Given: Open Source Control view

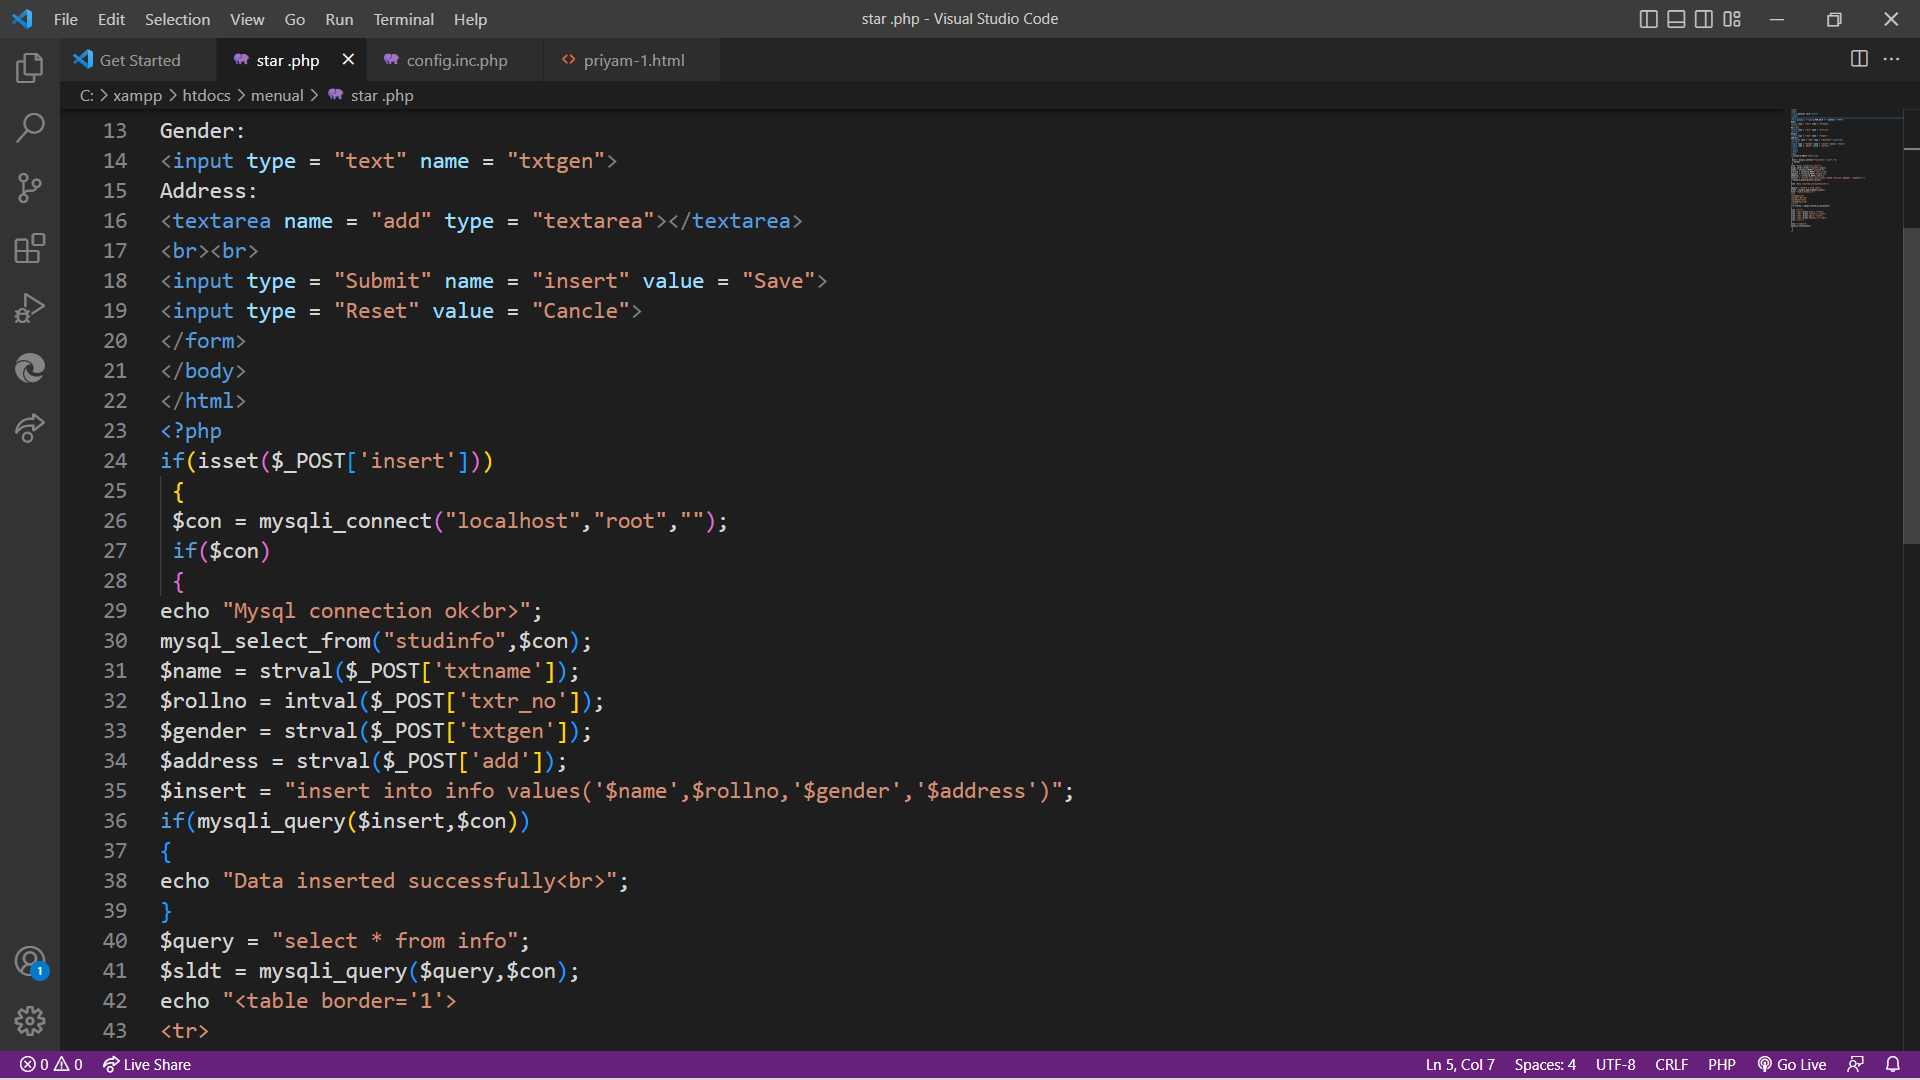Looking at the screenshot, I should (x=30, y=188).
